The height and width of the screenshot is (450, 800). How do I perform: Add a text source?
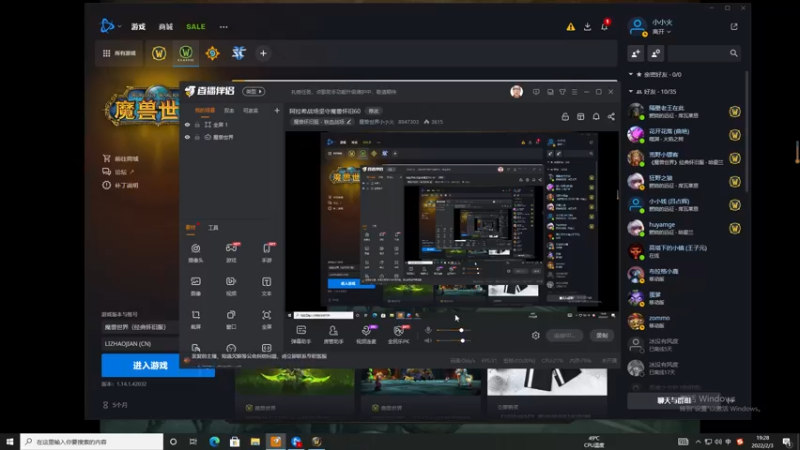point(267,286)
